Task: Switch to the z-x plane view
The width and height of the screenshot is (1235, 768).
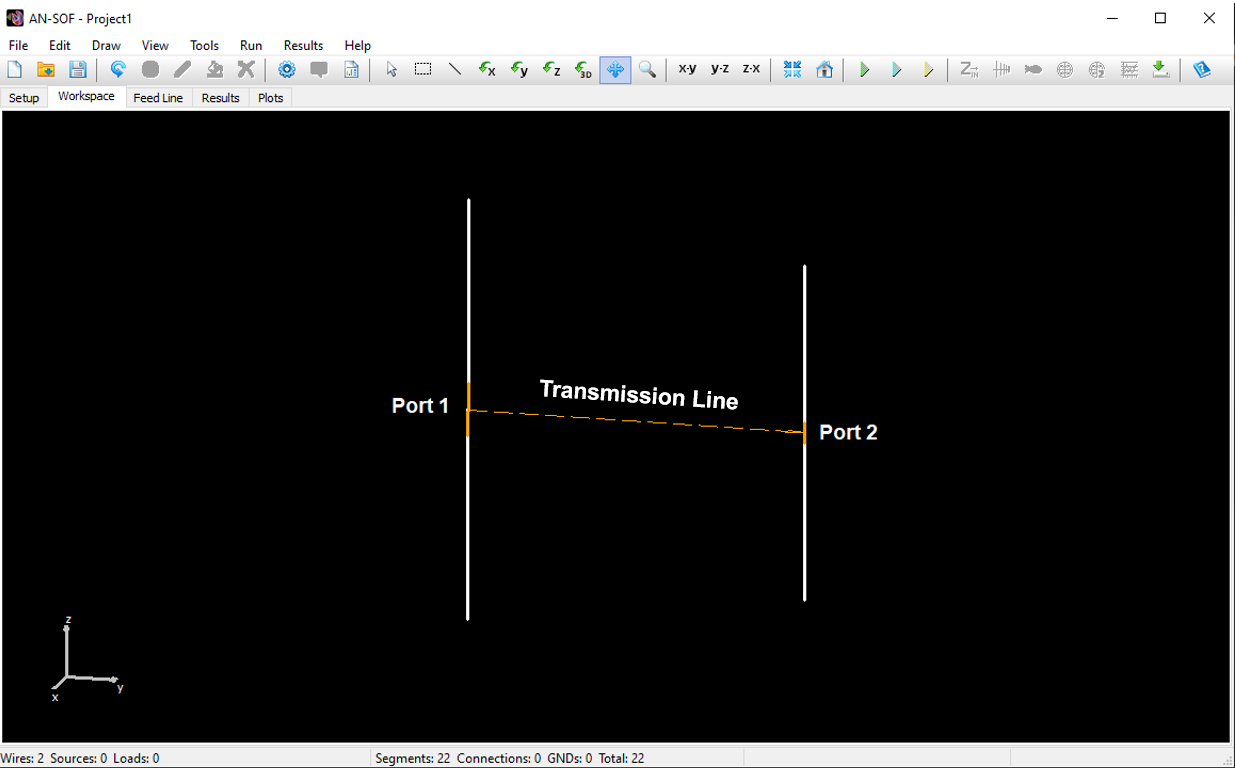Action: coord(751,69)
